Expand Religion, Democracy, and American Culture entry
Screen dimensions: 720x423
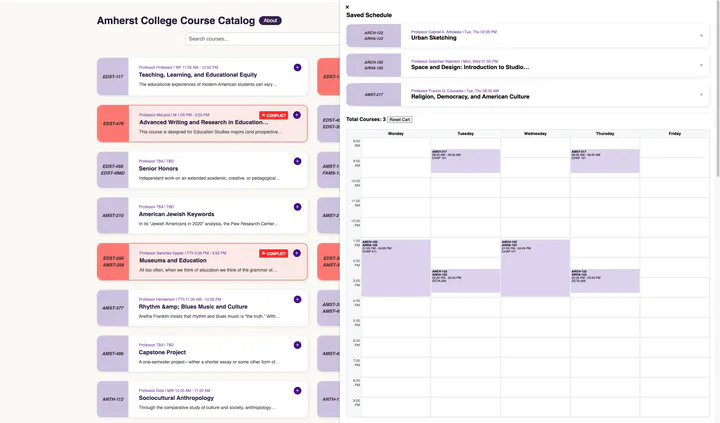[701, 95]
